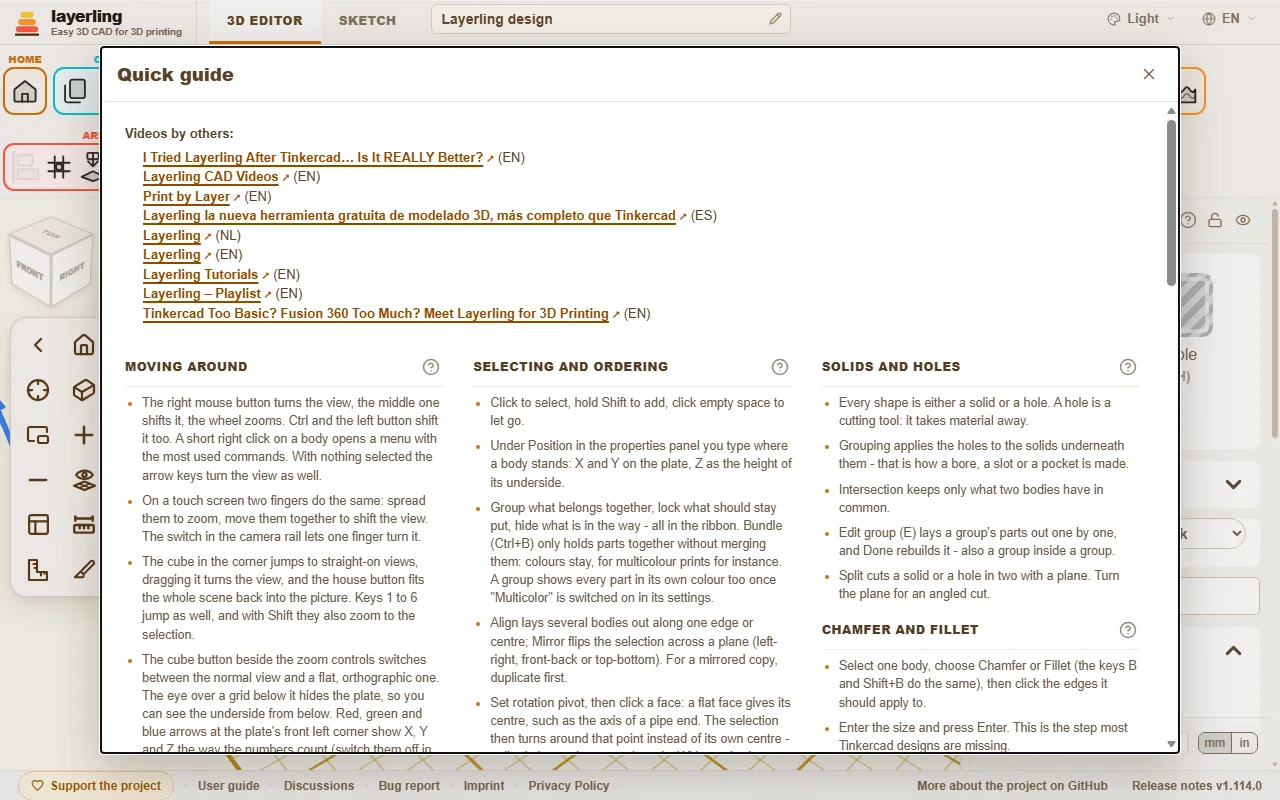
Task: Click the crosshair target icon in camera rail
Action: (38, 390)
